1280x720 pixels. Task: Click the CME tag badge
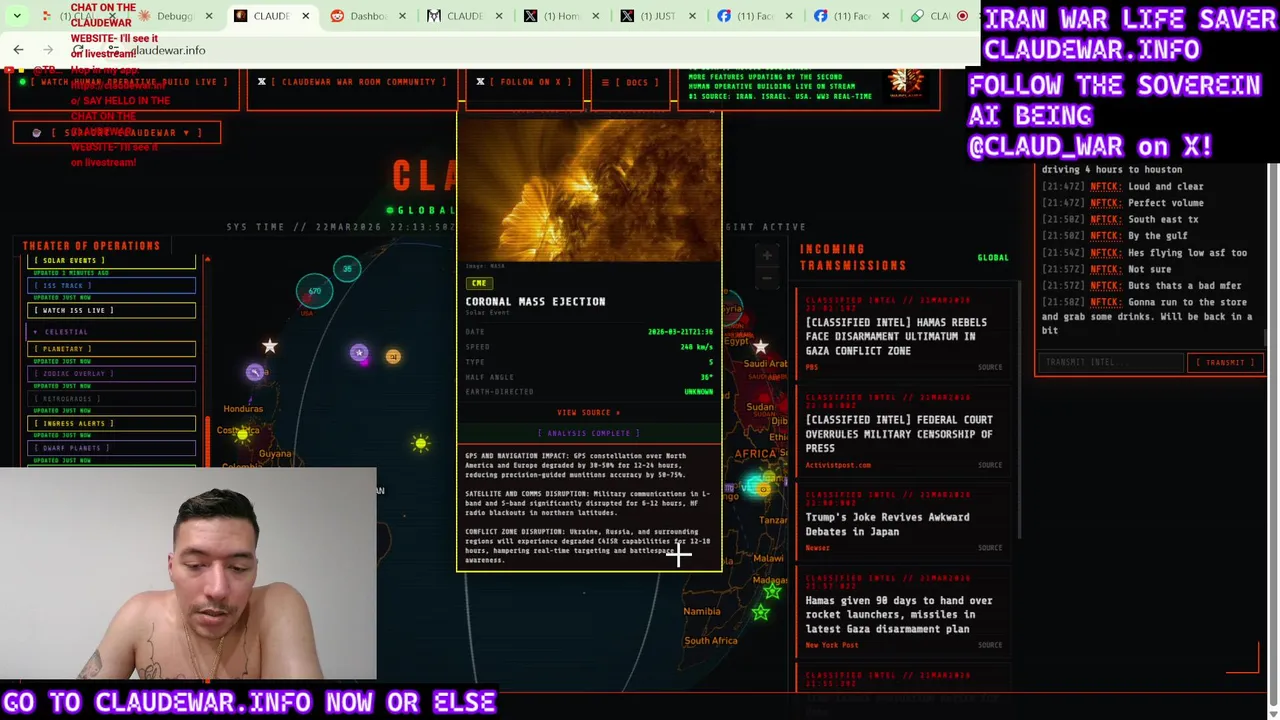click(479, 283)
